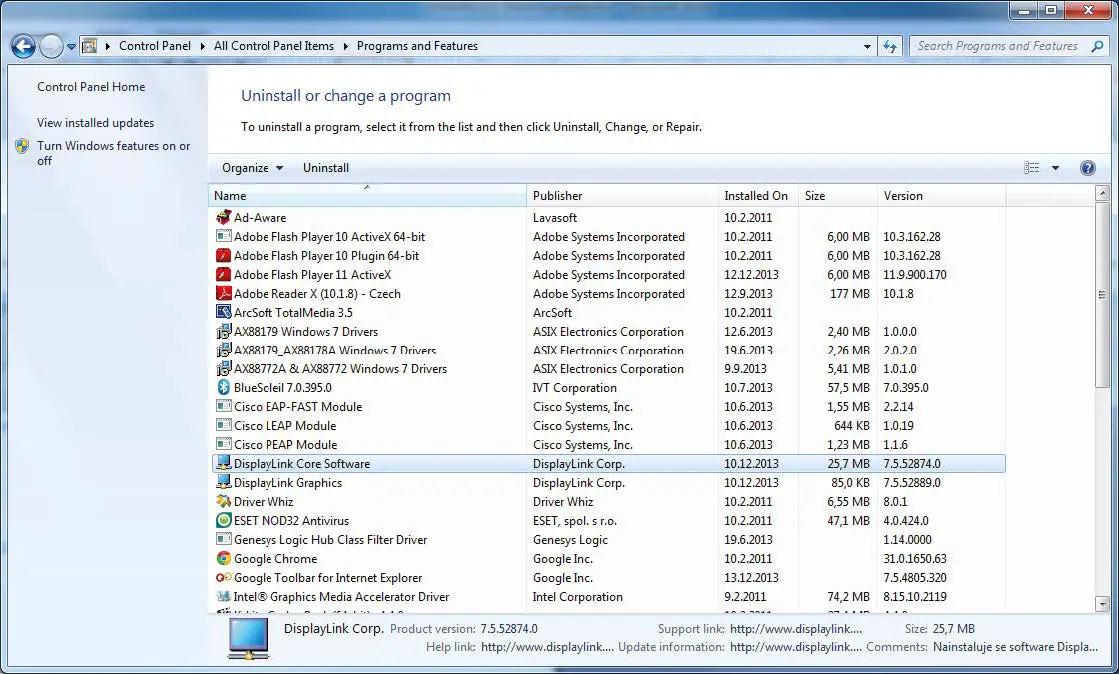This screenshot has height=674, width=1119.
Task: Select the Google Chrome icon in list
Action: 224,559
